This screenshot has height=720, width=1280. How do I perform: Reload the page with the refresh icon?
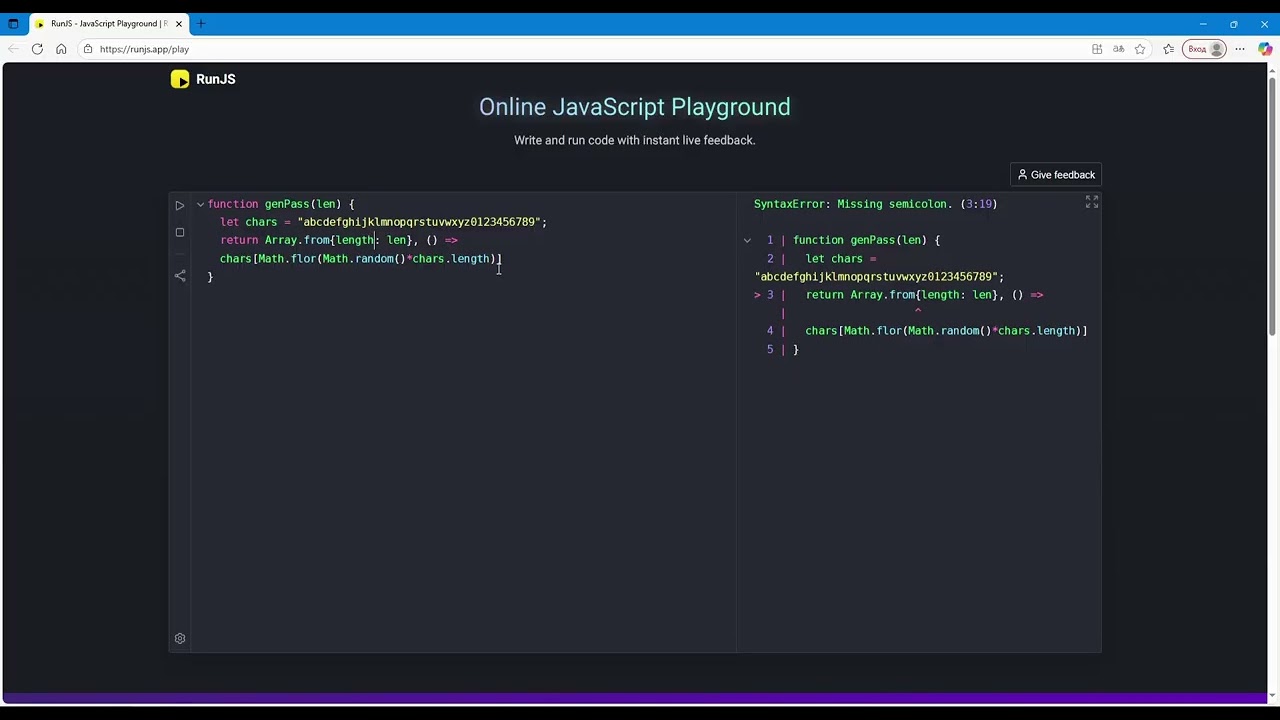(x=37, y=49)
